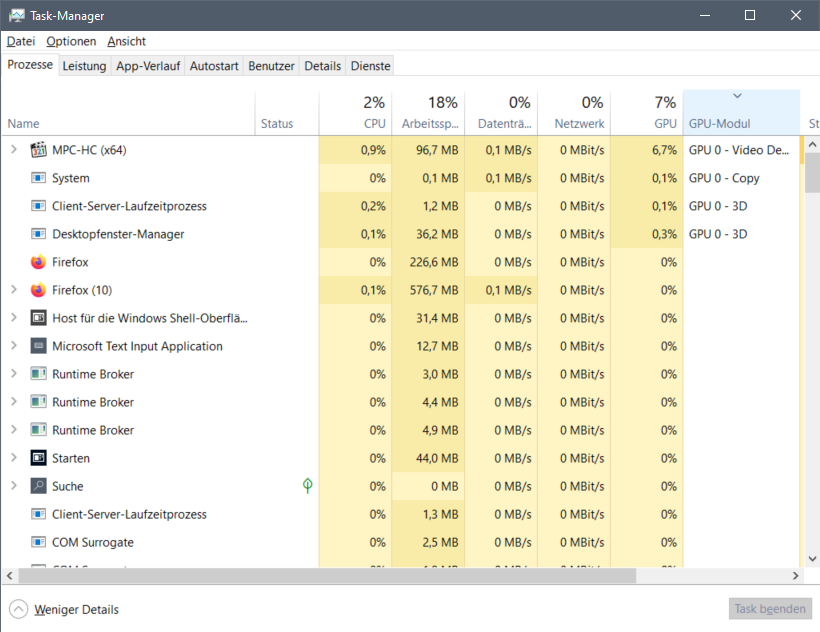The width and height of the screenshot is (820, 632).
Task: Select the Desktopfenster-Manager row name
Action: point(118,234)
